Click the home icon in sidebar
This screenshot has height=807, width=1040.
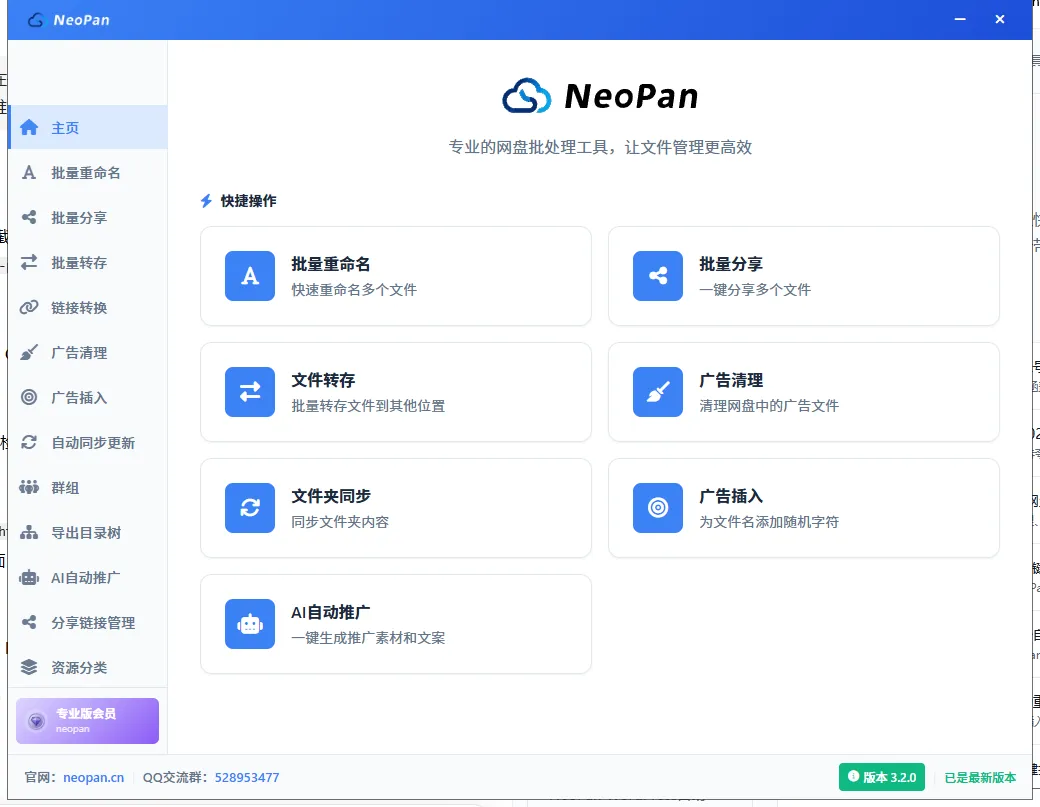(29, 127)
